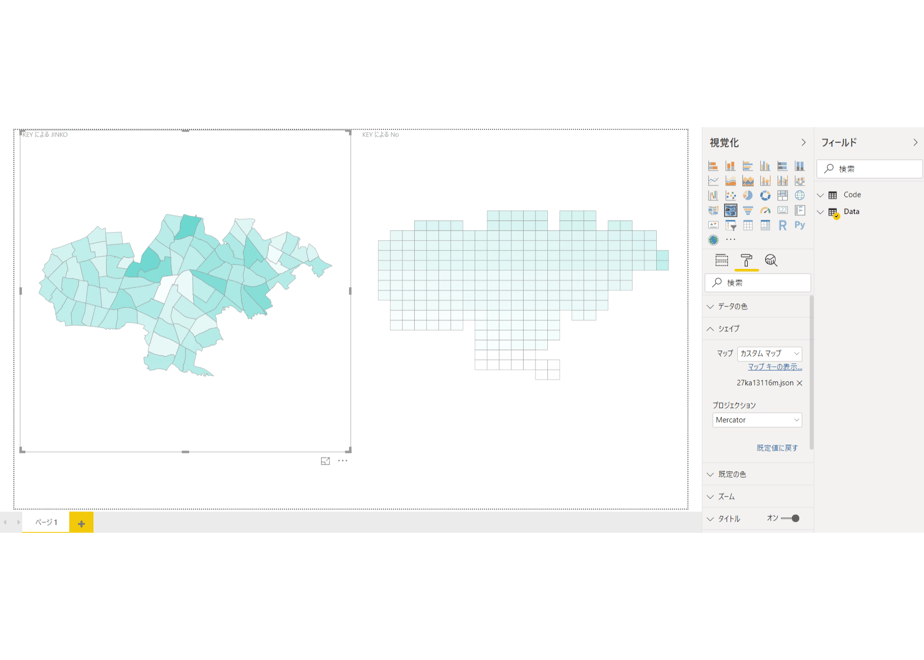This screenshot has height=660, width=924.
Task: Switch to the Fields well tab
Action: [721, 260]
